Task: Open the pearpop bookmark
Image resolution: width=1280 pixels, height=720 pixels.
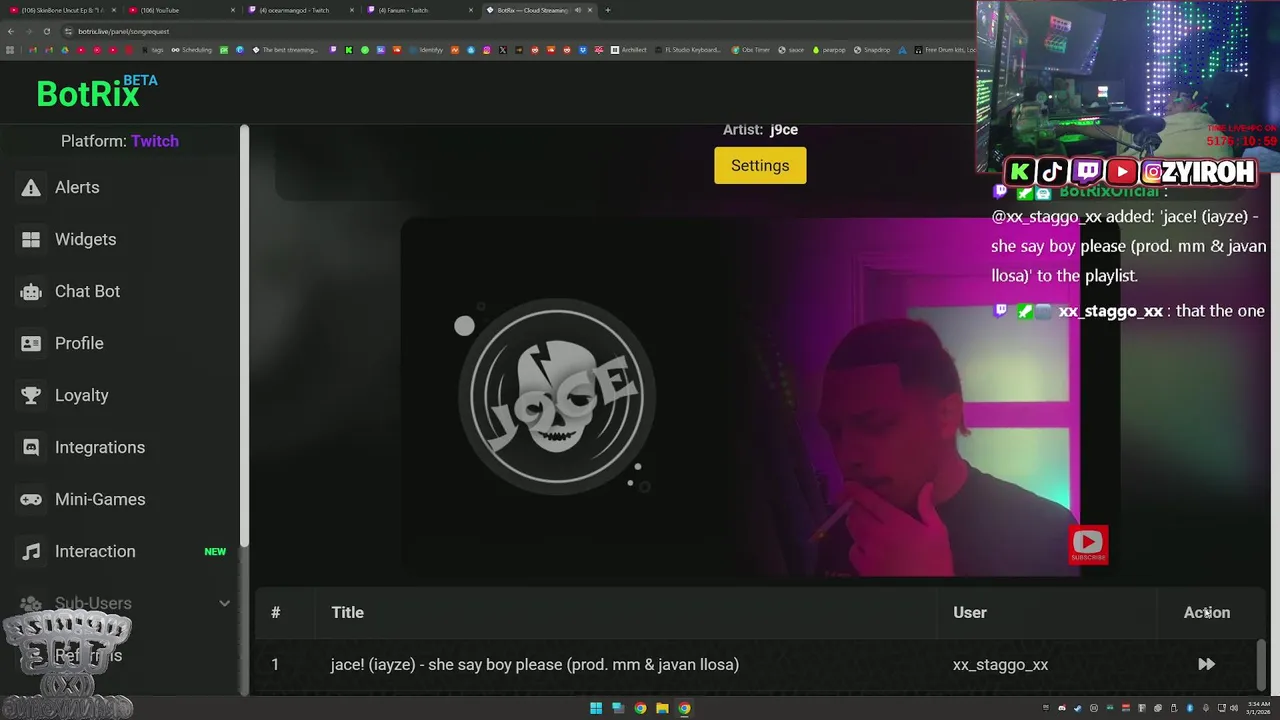Action: coord(828,50)
